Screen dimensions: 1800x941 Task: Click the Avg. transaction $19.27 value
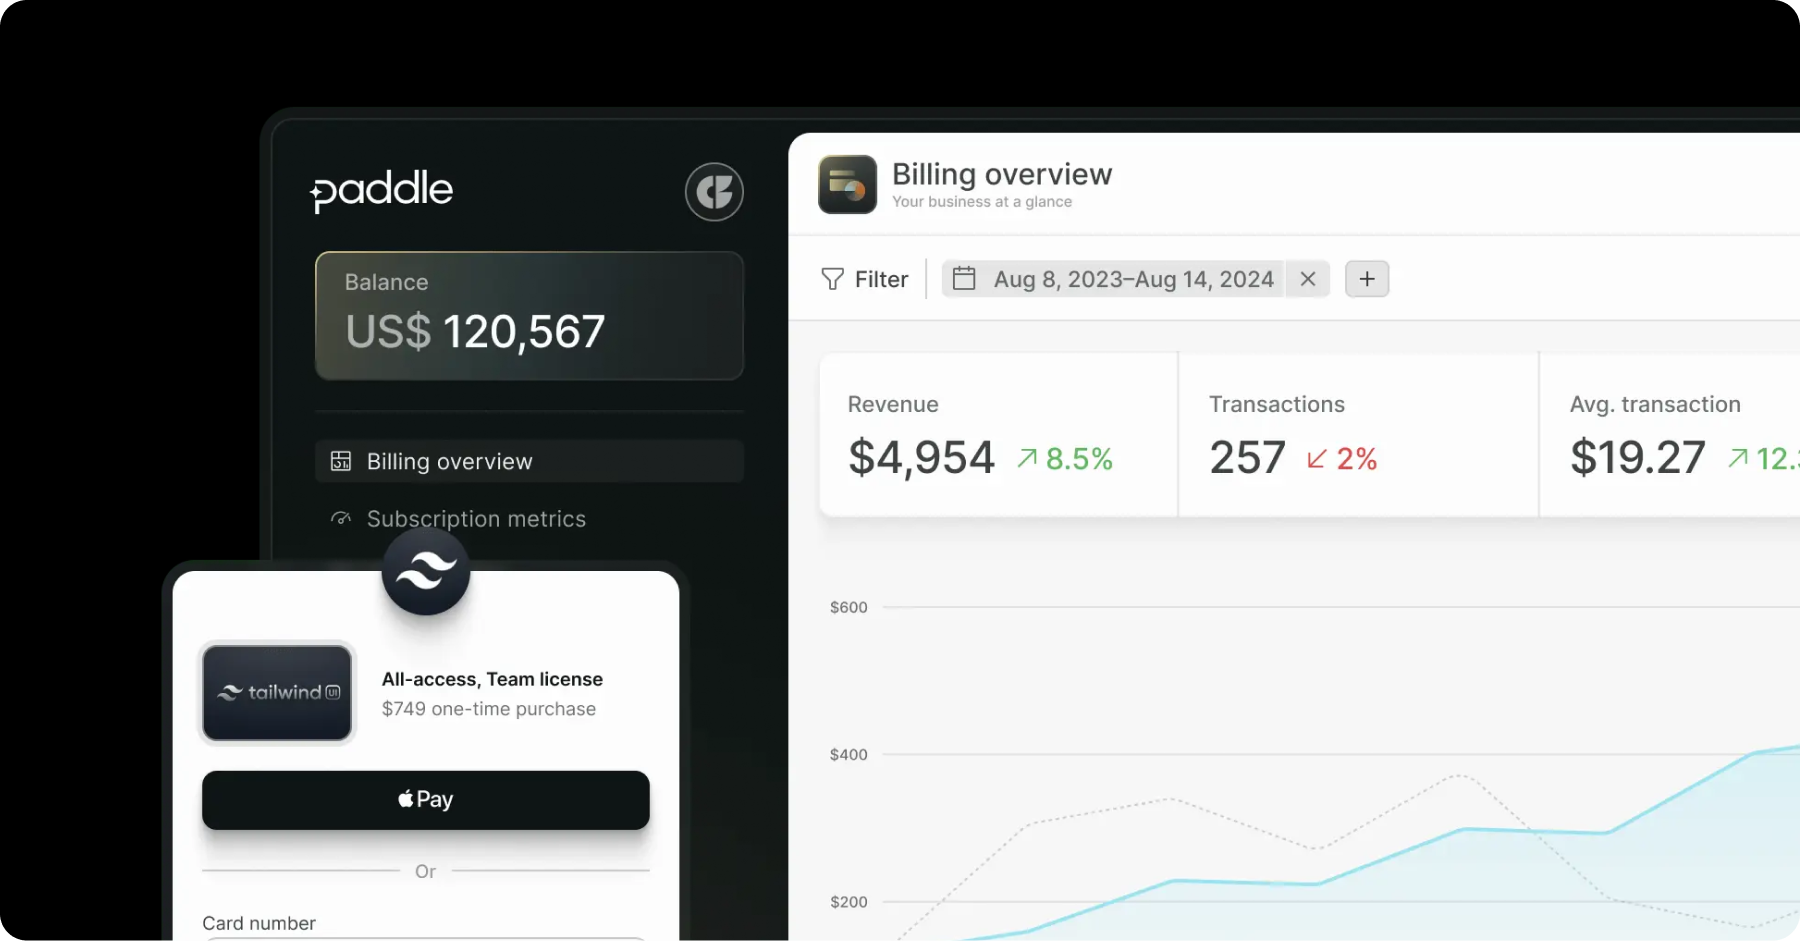pyautogui.click(x=1637, y=458)
